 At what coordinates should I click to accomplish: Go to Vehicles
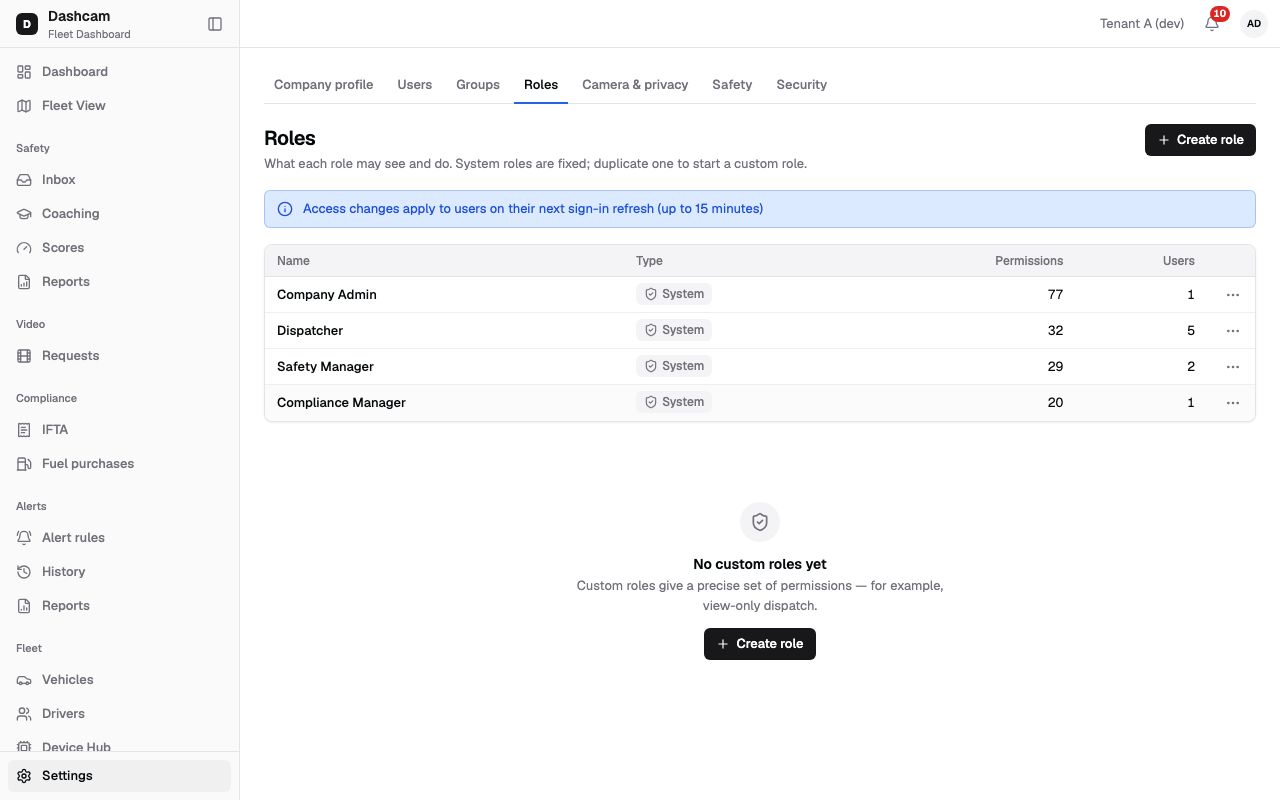(119, 680)
